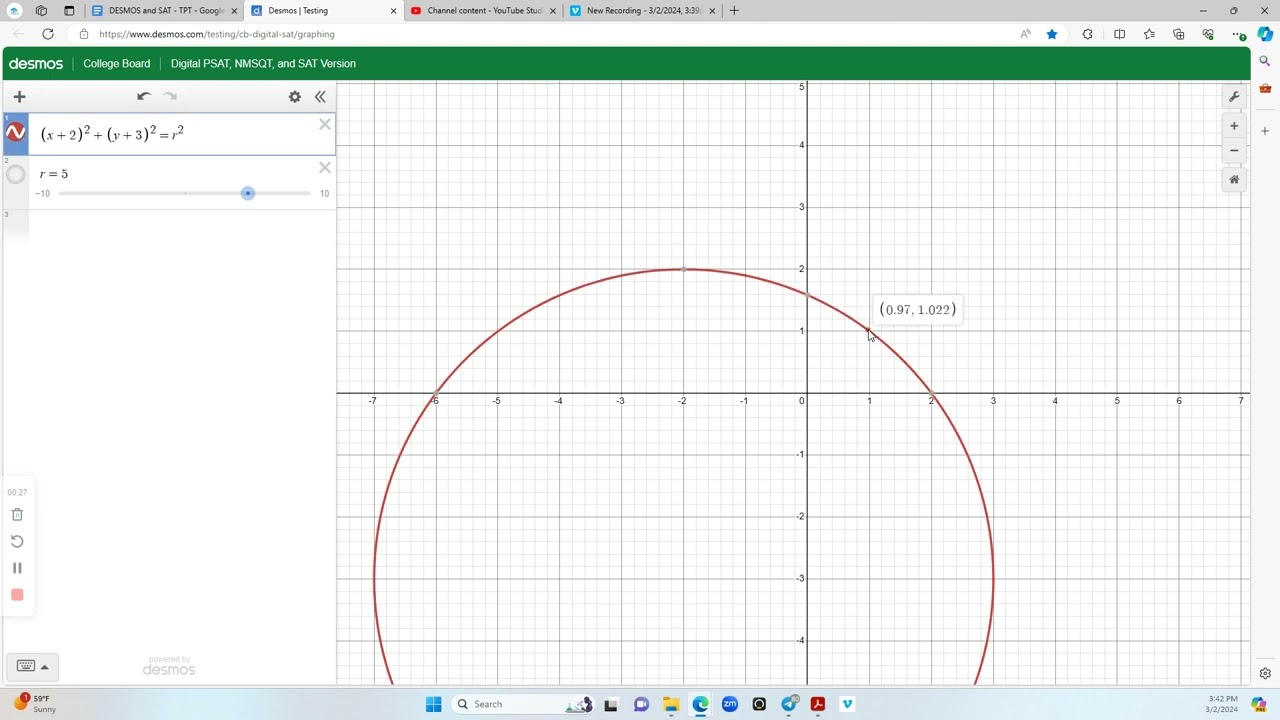Click the Desmos logo
The image size is (1280, 720).
coord(36,64)
